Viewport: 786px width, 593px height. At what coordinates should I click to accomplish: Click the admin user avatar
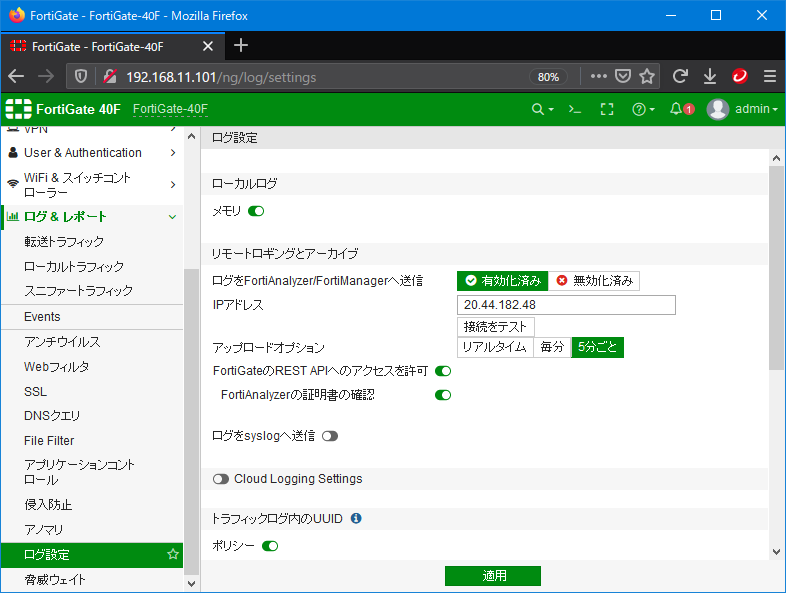pyautogui.click(x=717, y=109)
